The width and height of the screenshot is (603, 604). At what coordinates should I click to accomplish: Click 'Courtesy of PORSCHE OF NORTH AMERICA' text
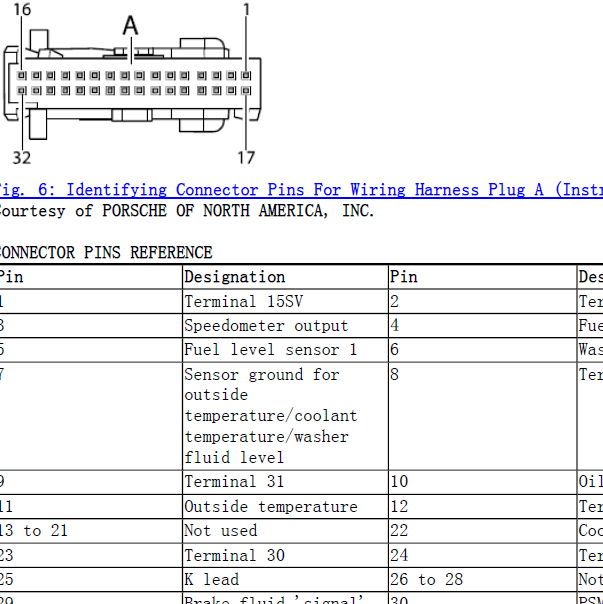click(x=187, y=211)
